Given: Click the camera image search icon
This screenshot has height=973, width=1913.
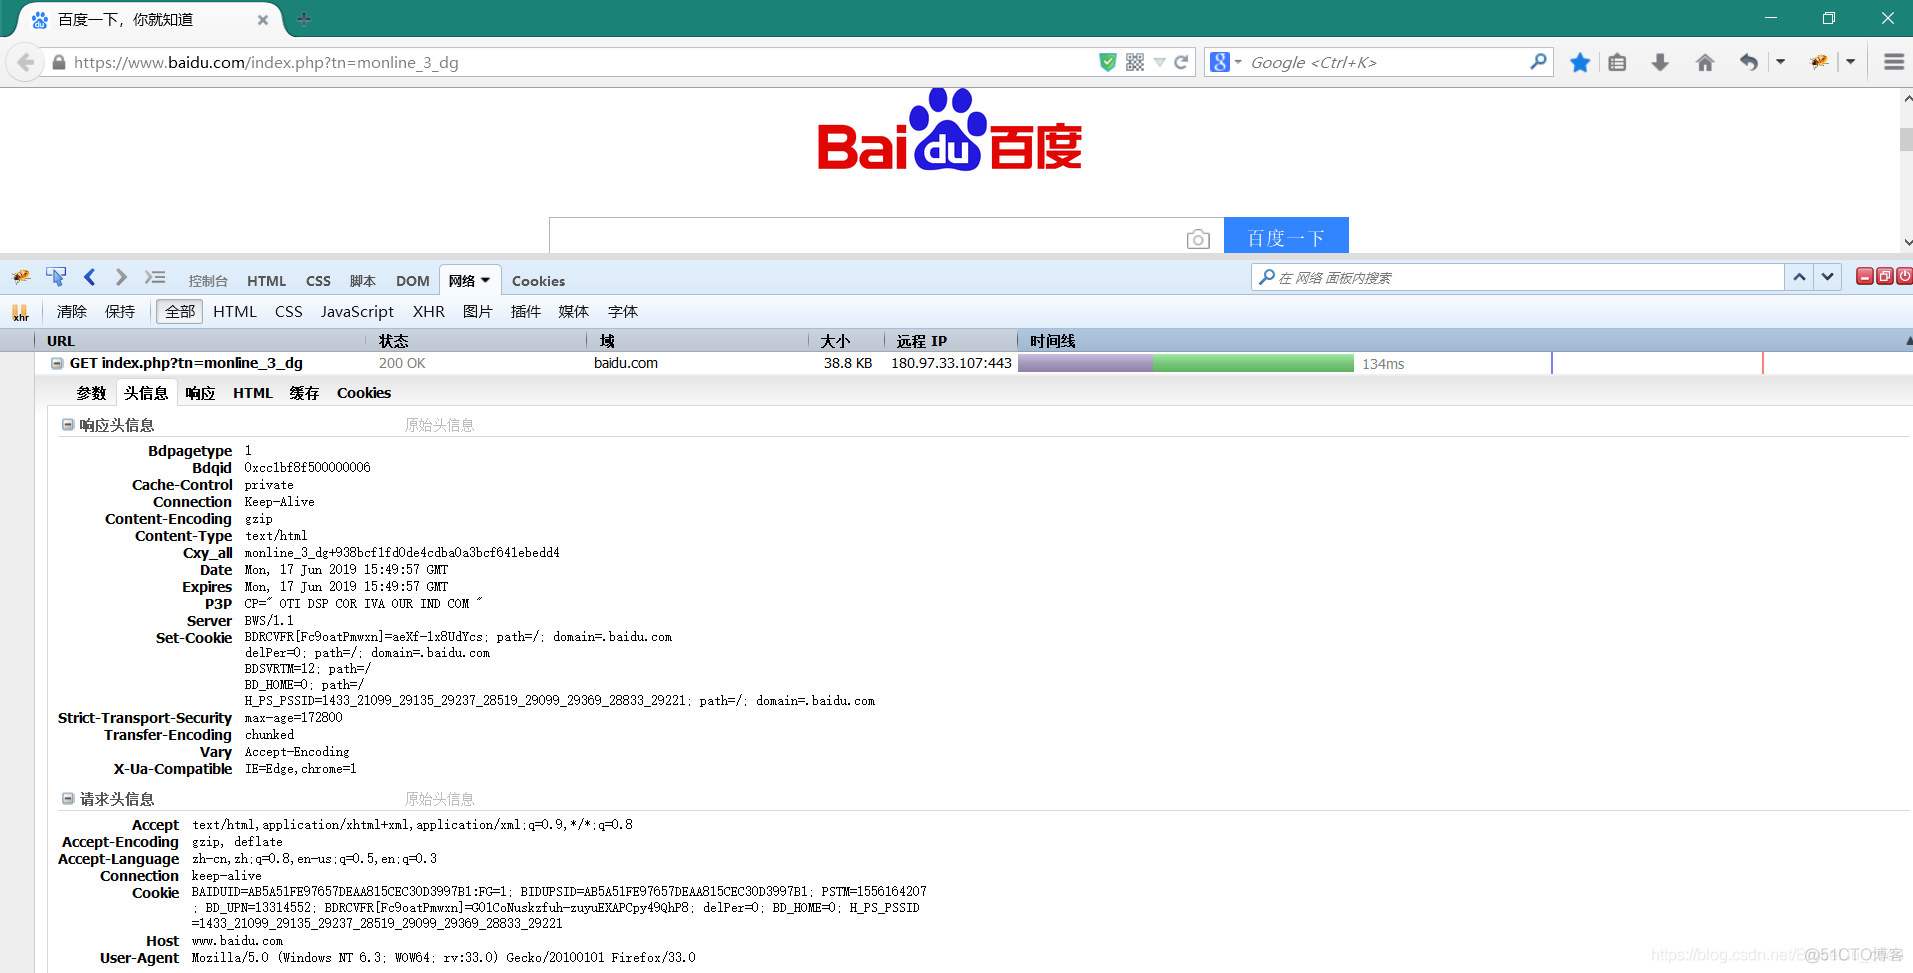Looking at the screenshot, I should pos(1198,239).
